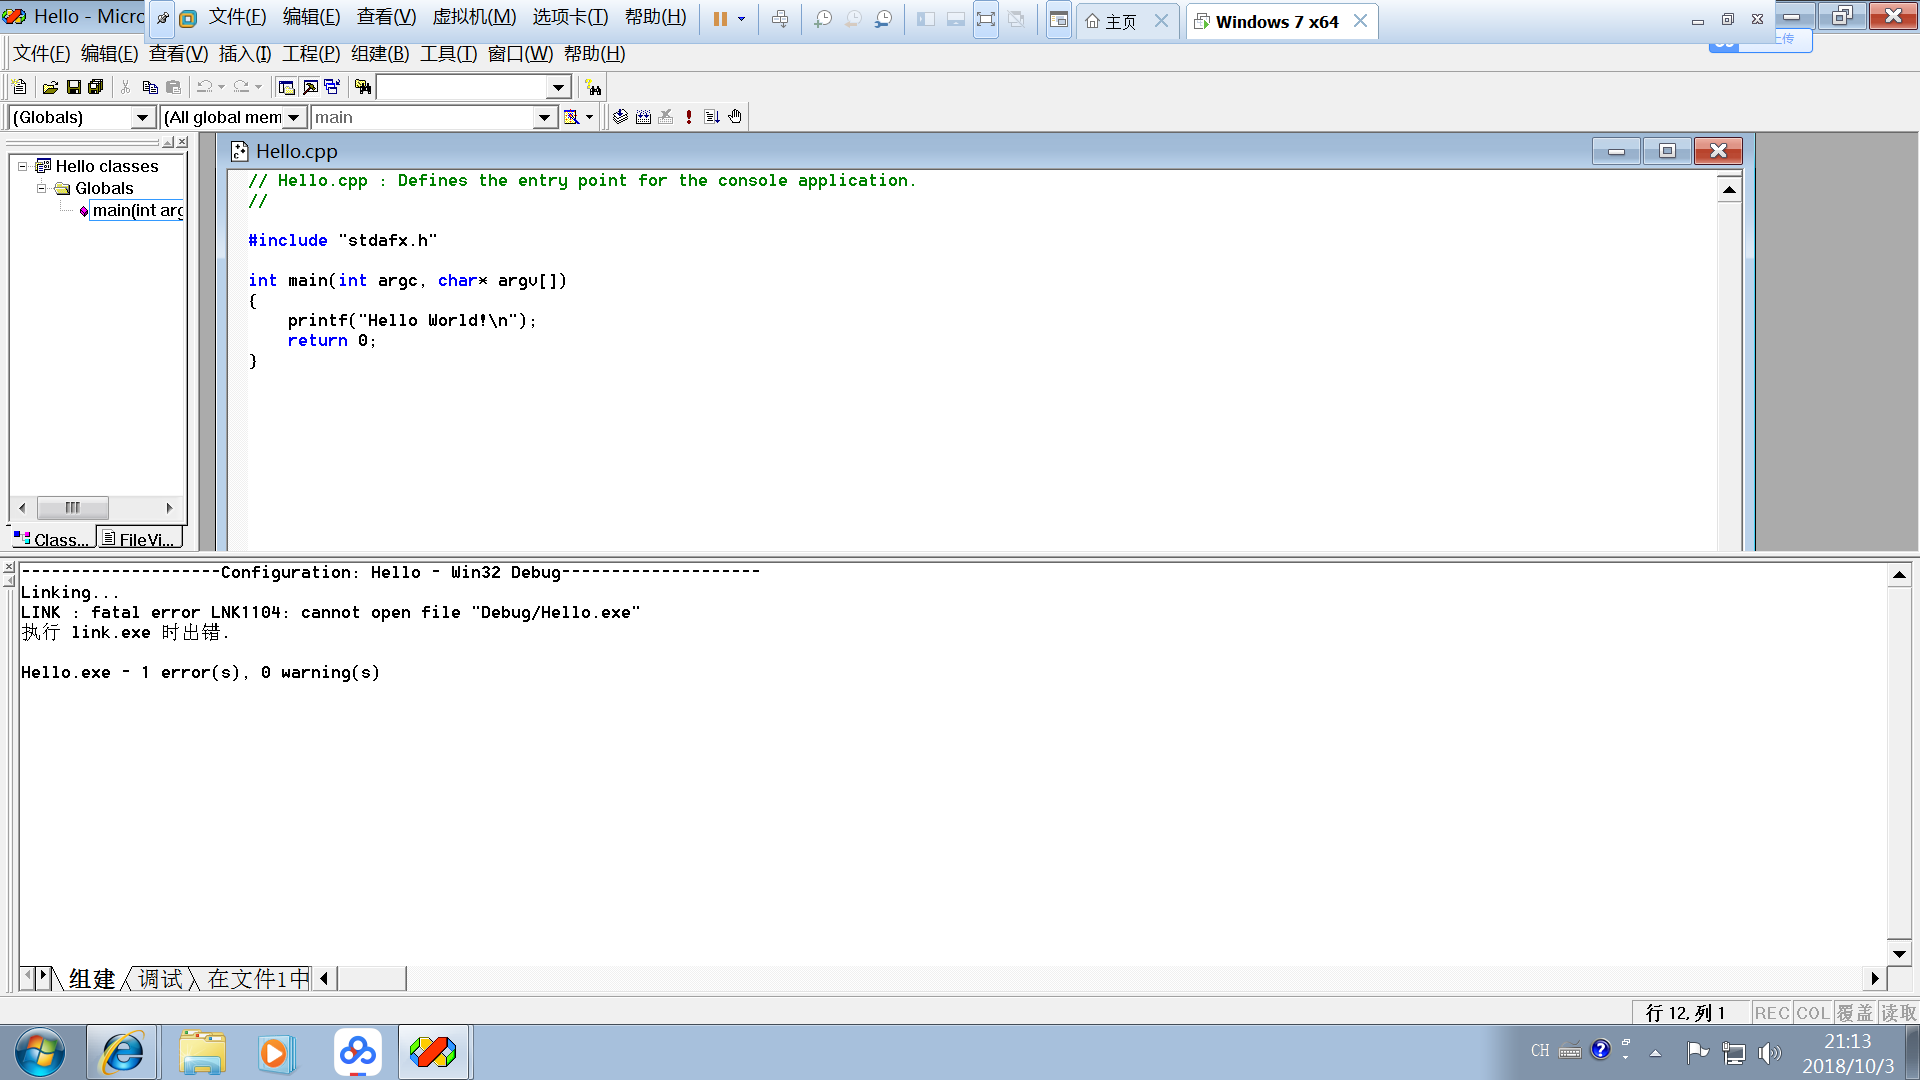Click the WizardBar actions wand icon
The height and width of the screenshot is (1080, 1920).
(x=571, y=117)
